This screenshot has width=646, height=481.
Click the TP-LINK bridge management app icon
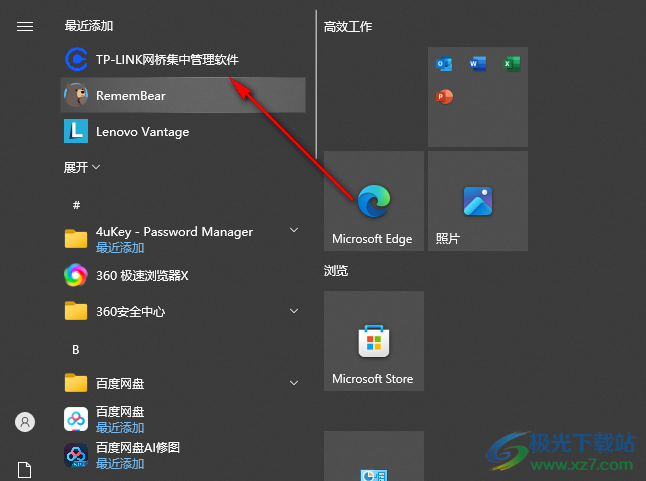[76, 59]
